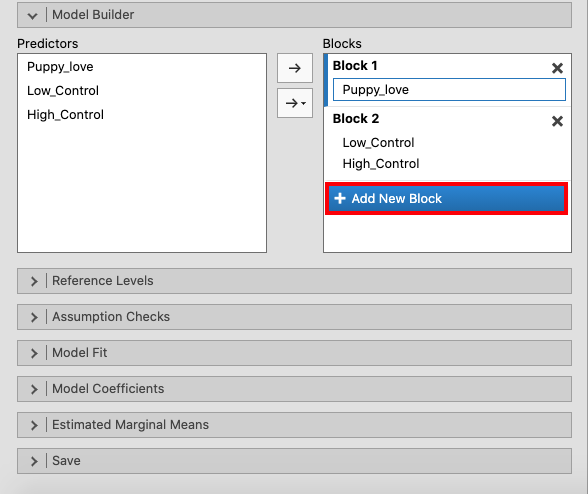Image resolution: width=588 pixels, height=494 pixels.
Task: Remove Block 1 with its X icon
Action: coord(557,68)
